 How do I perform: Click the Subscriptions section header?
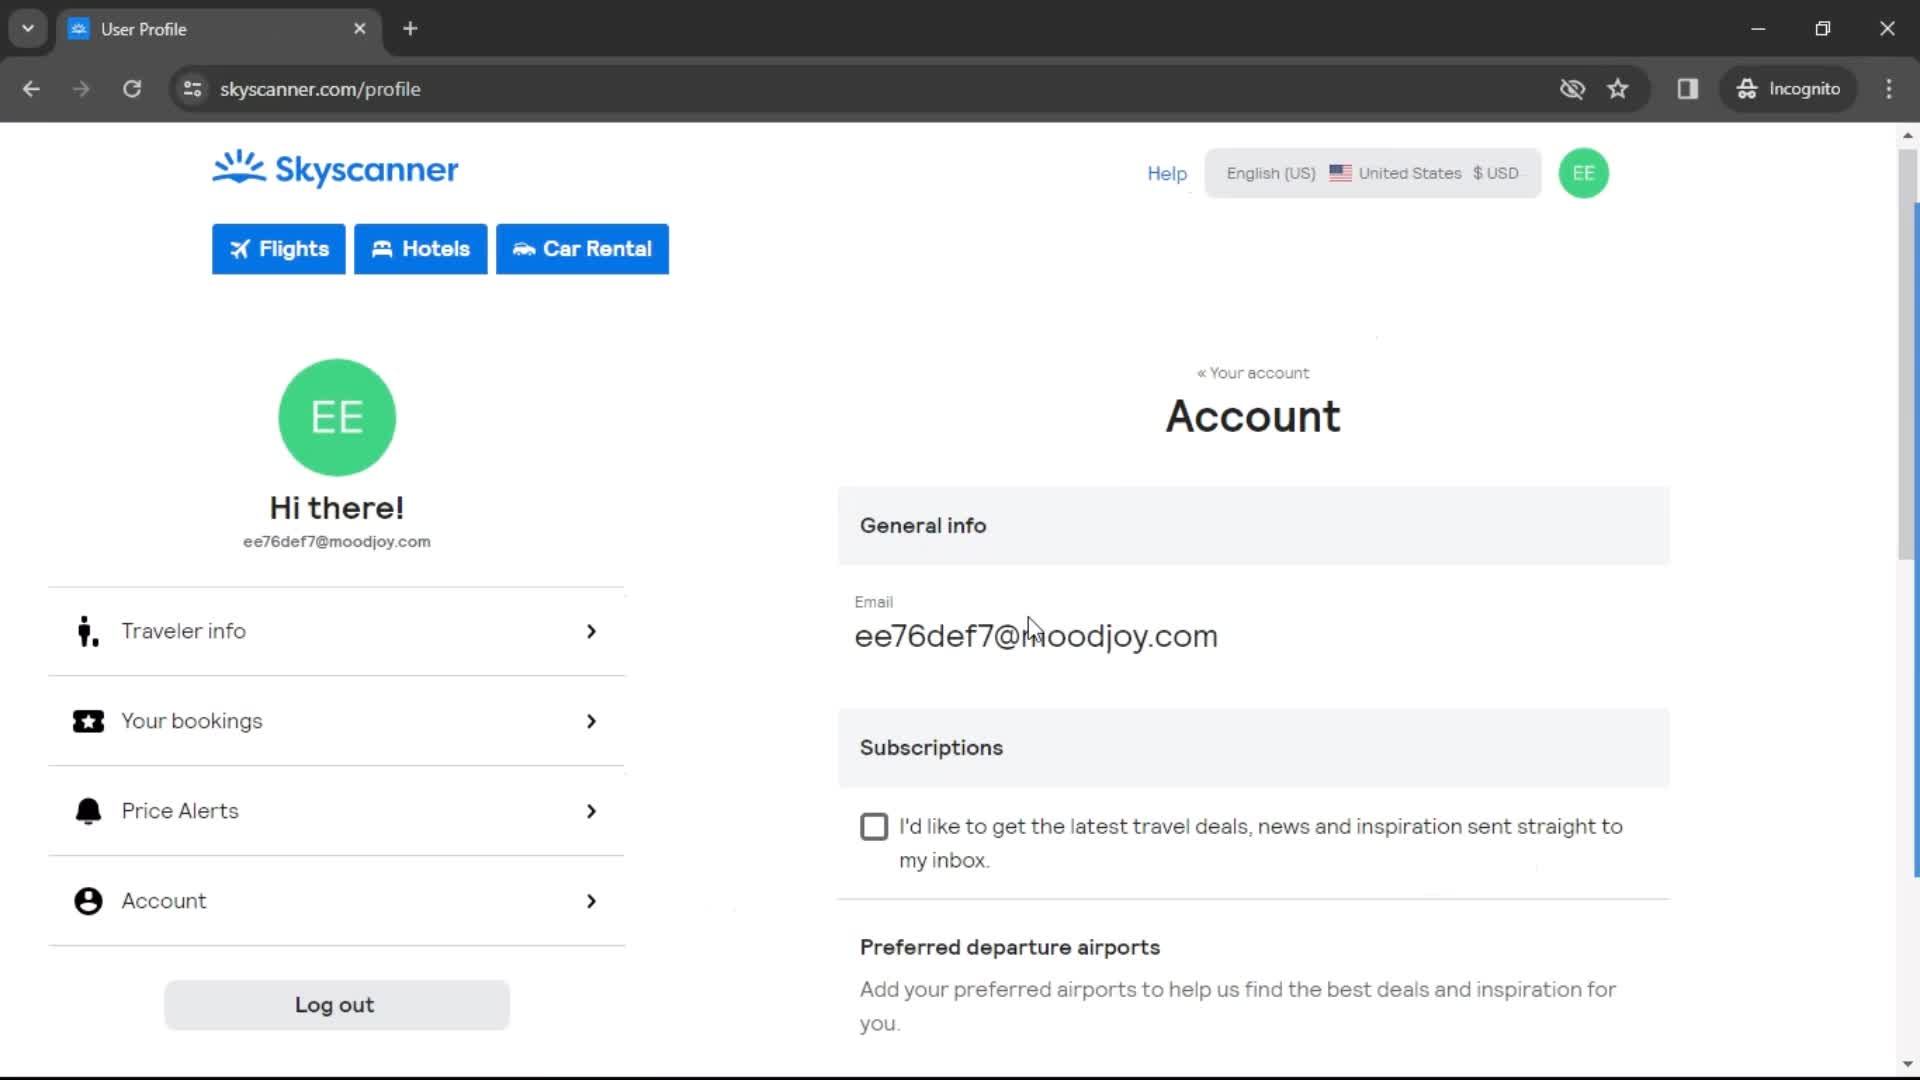1253,748
